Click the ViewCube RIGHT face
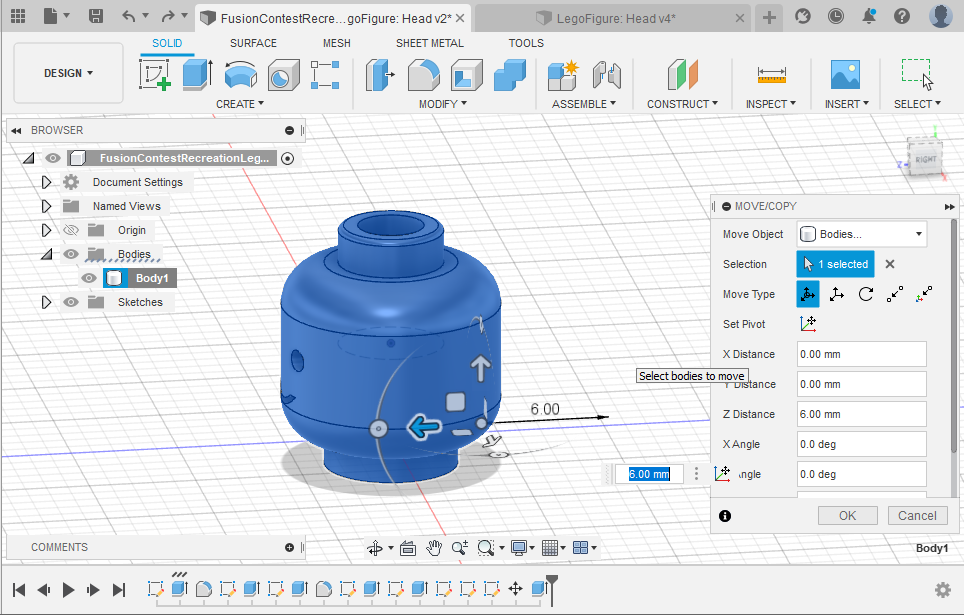Image resolution: width=964 pixels, height=615 pixels. pos(925,159)
